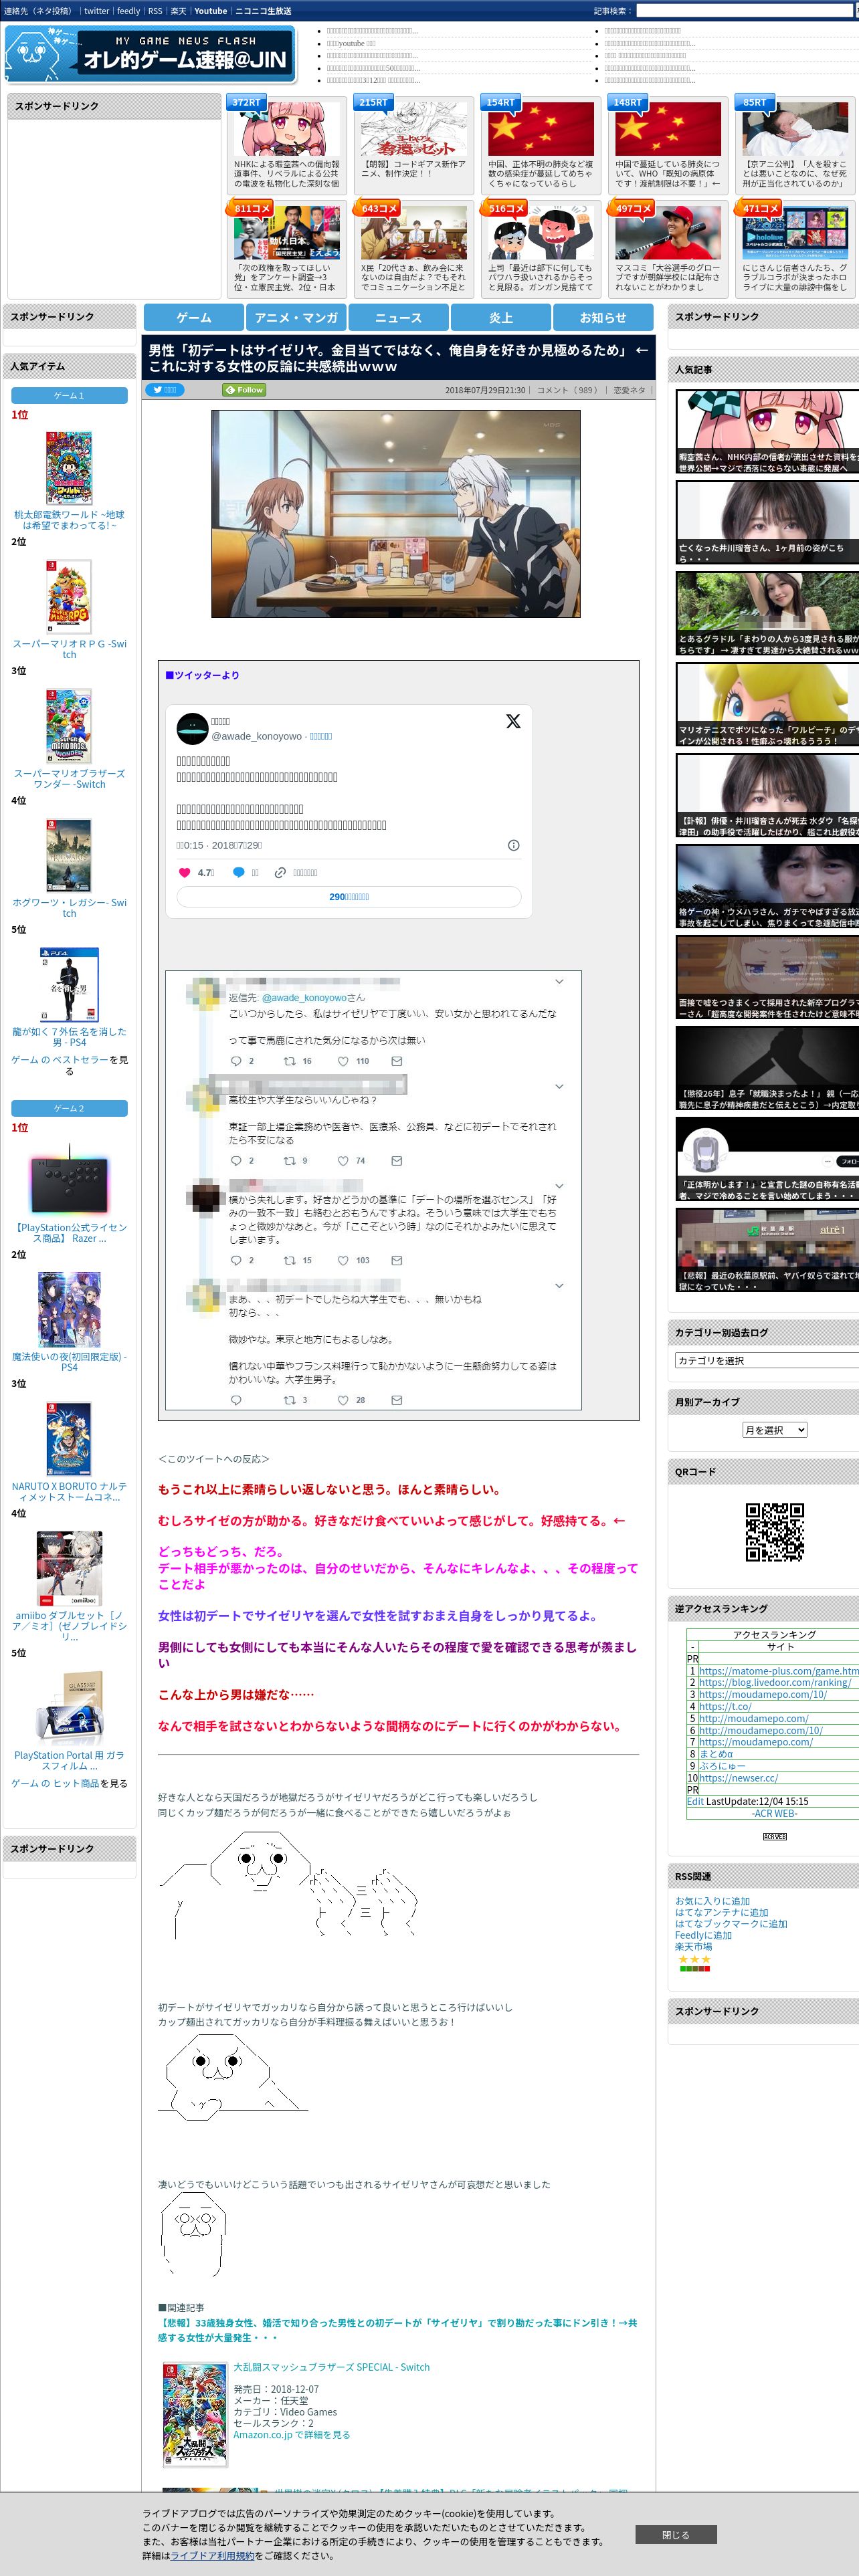The image size is (859, 2576).
Task: Select the ゲーム2 ranking tab
Action: 69,1108
